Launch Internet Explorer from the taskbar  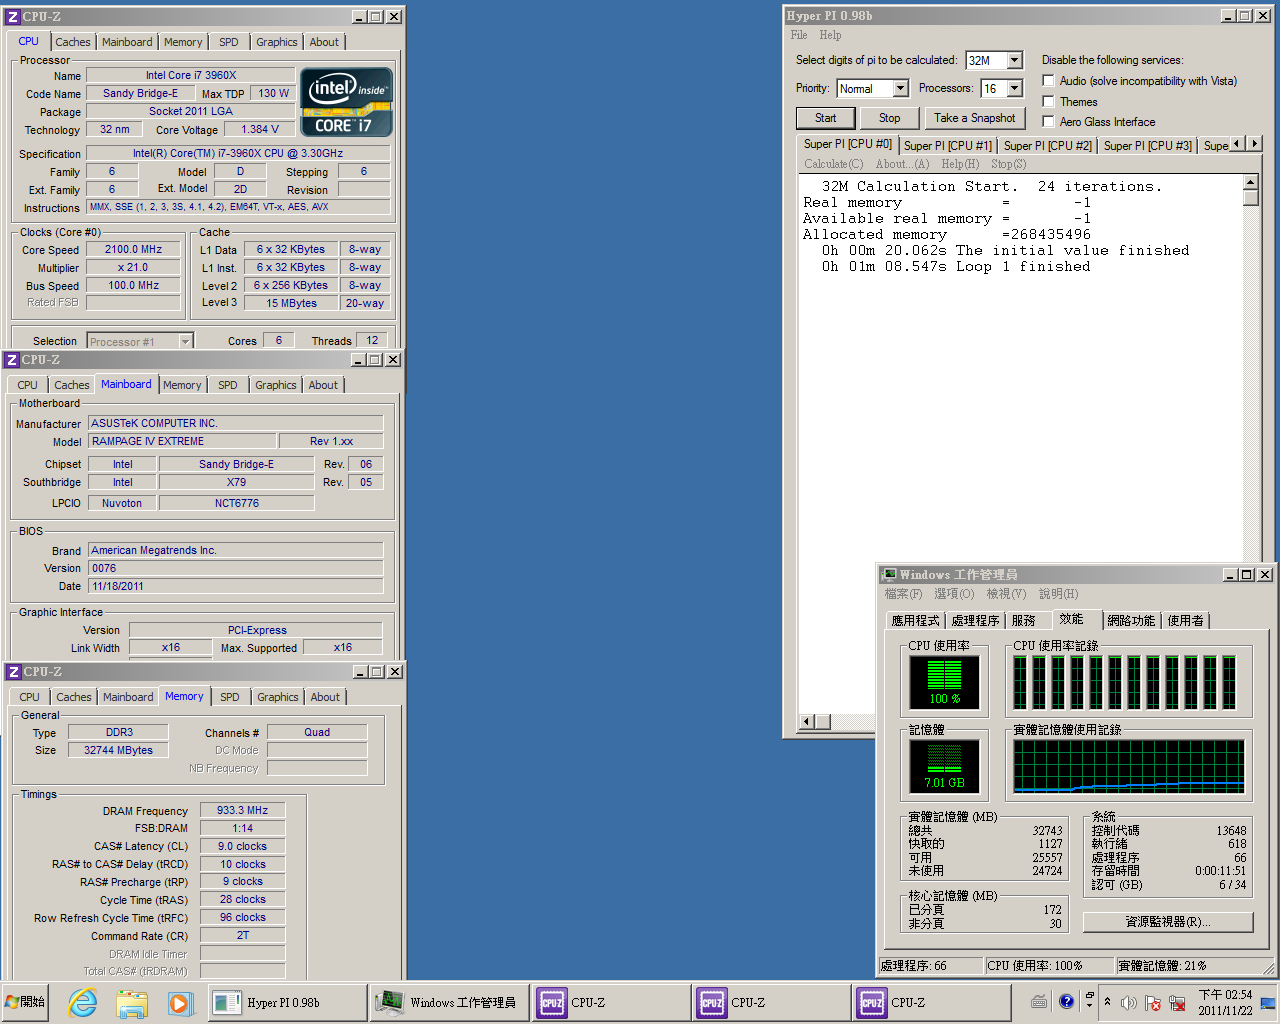pos(82,1002)
